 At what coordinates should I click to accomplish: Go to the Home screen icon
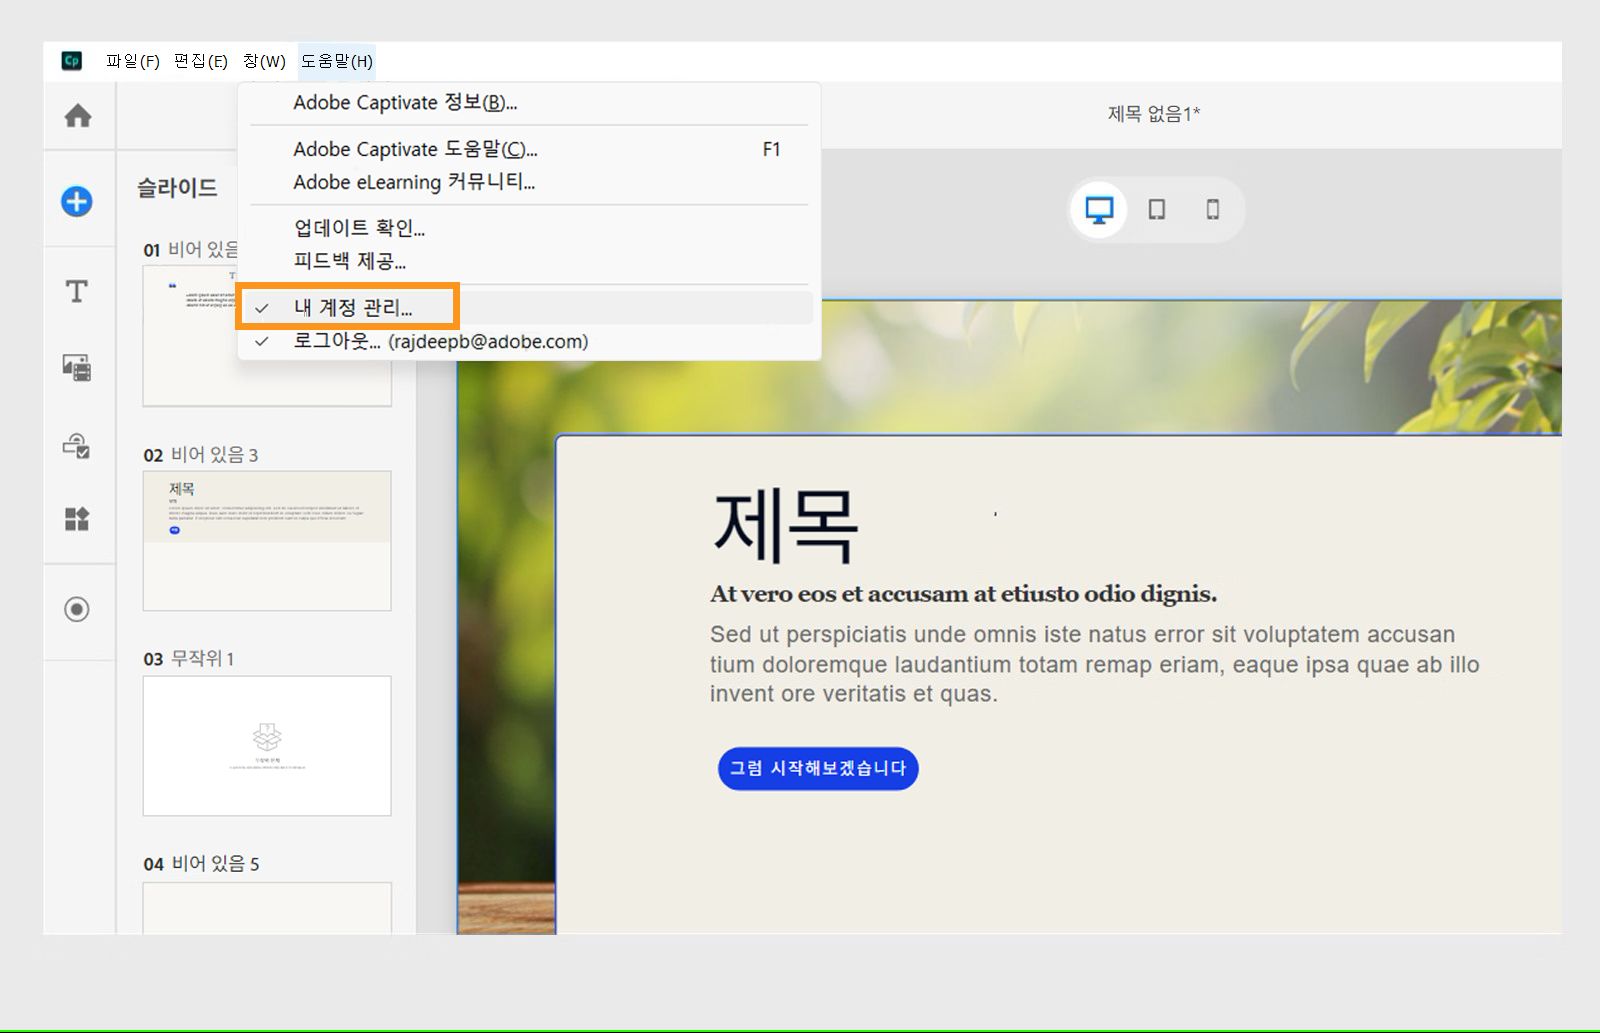[78, 116]
